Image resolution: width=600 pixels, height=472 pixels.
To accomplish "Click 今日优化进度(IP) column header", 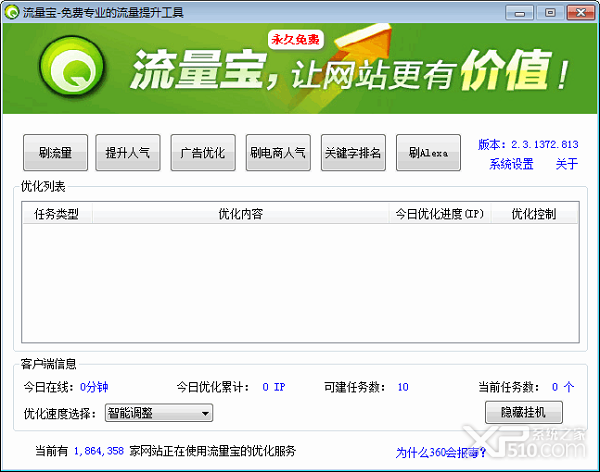I will (x=440, y=213).
